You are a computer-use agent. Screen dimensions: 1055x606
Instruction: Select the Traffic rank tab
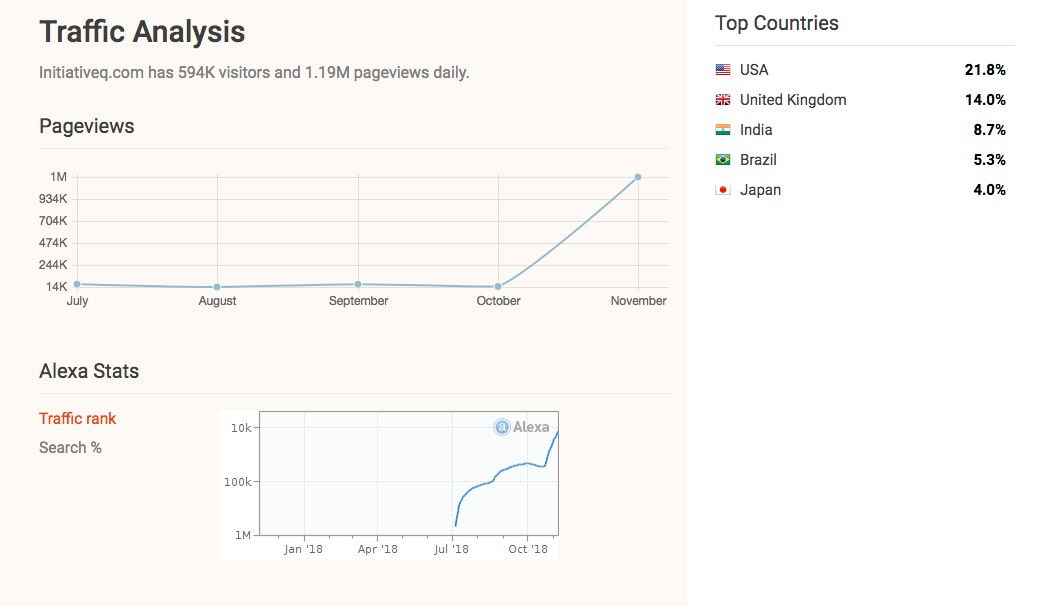coord(77,418)
